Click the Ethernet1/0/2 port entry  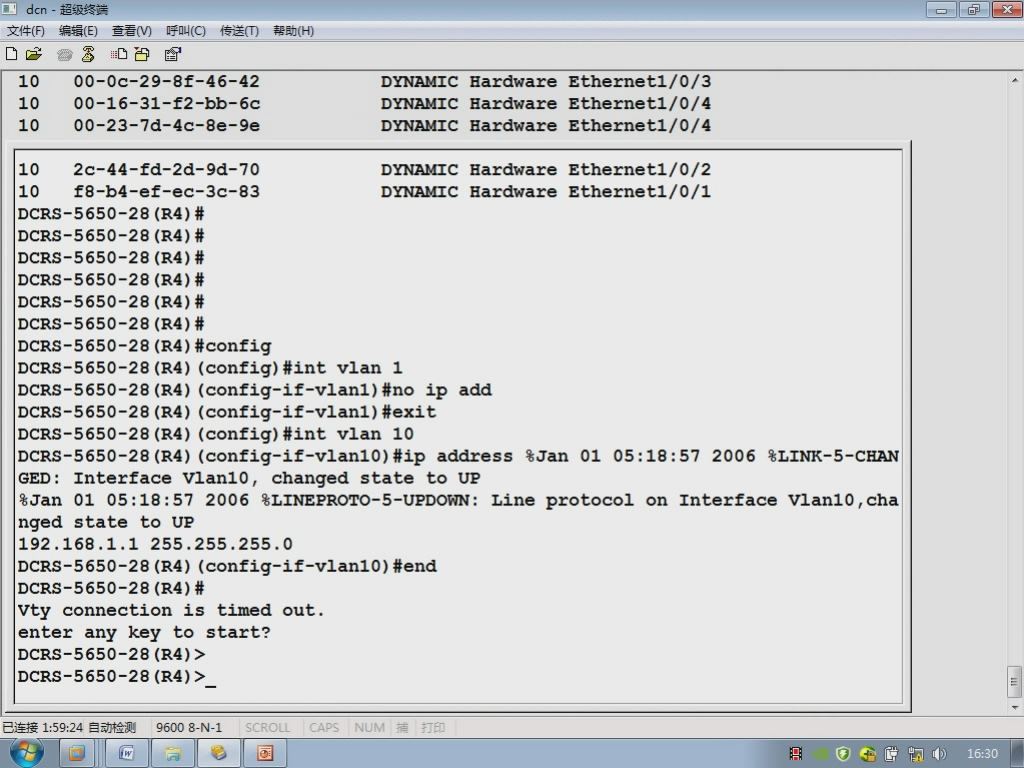(639, 170)
